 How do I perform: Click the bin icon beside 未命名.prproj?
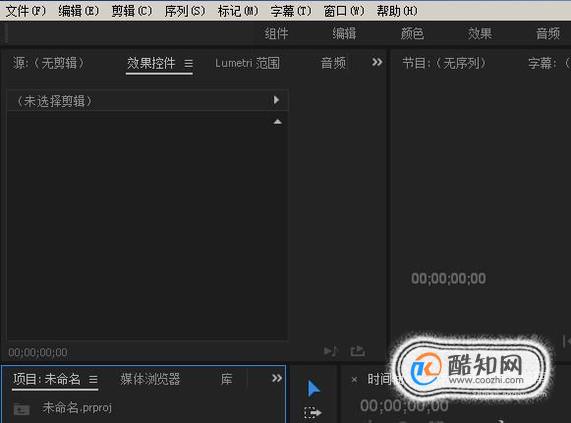pos(22,410)
